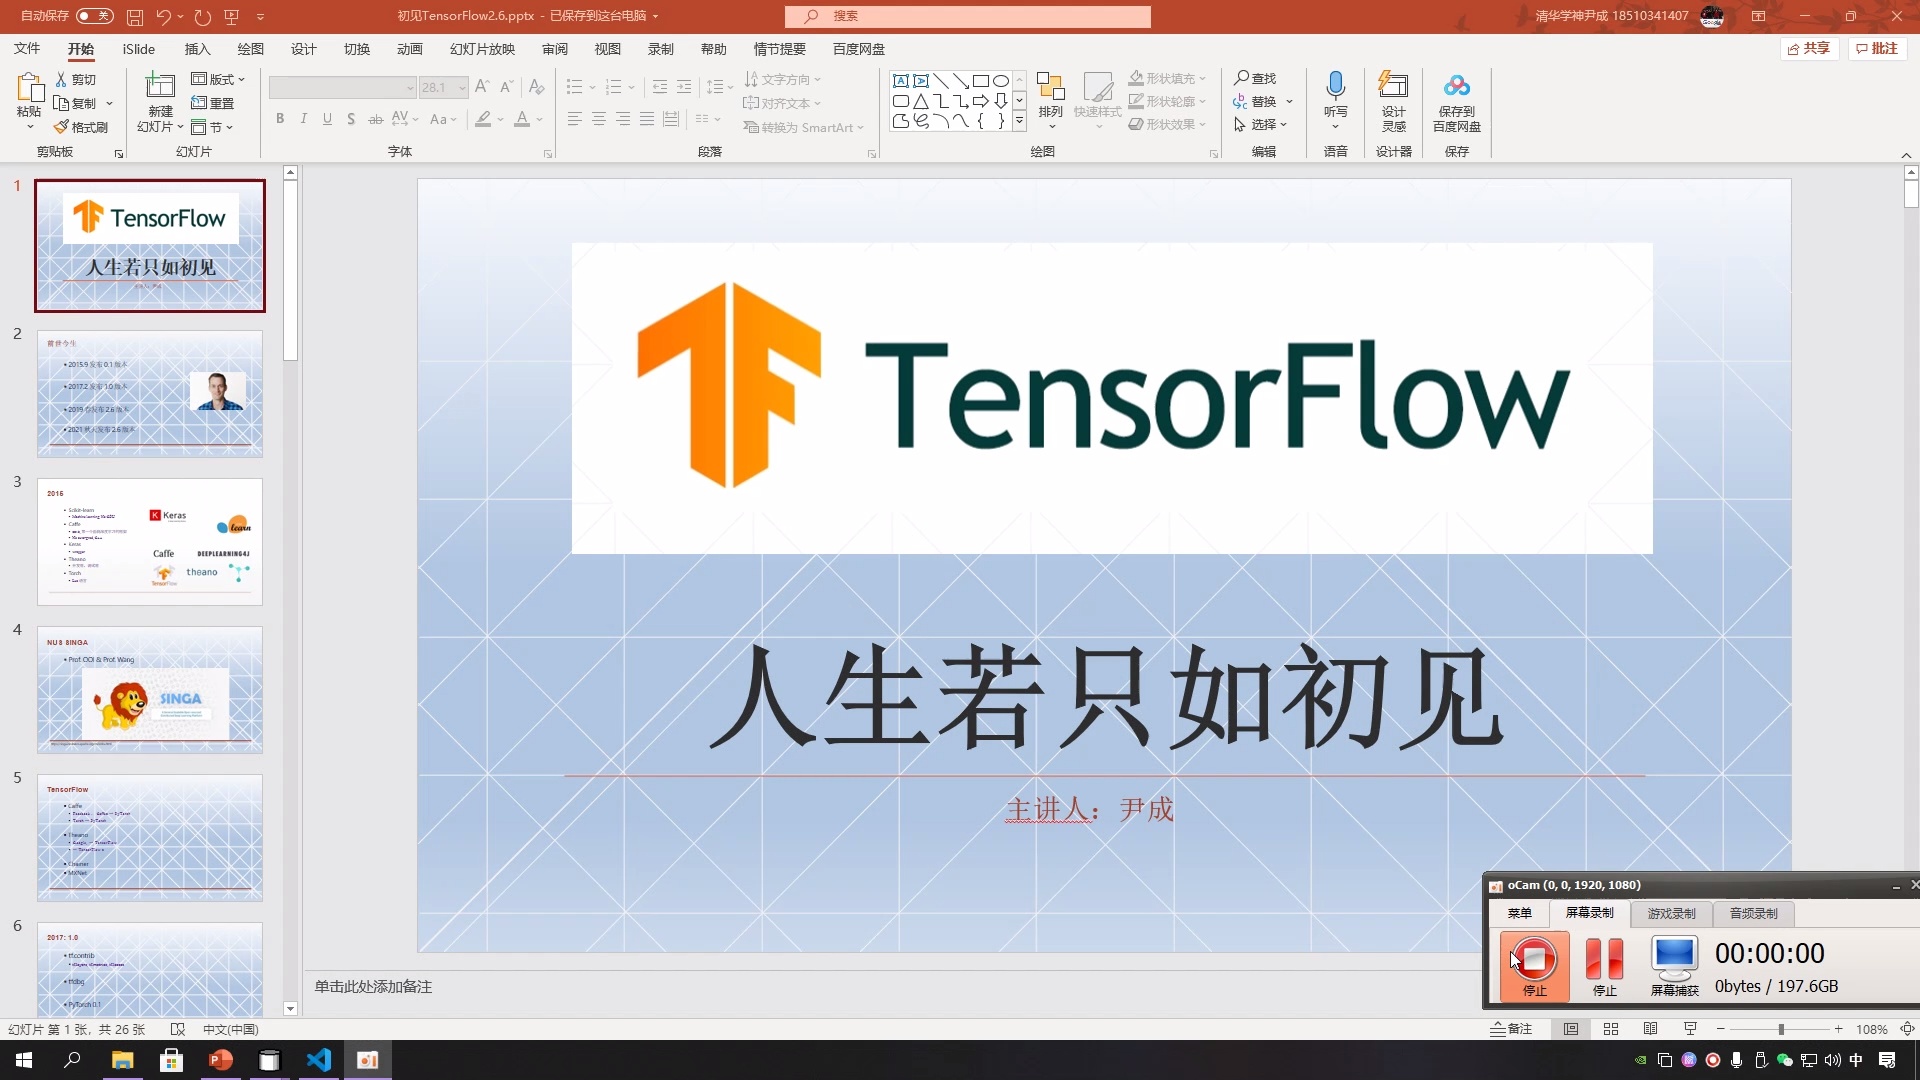This screenshot has width=1920, height=1080.
Task: Toggle bold formatting
Action: 280,119
